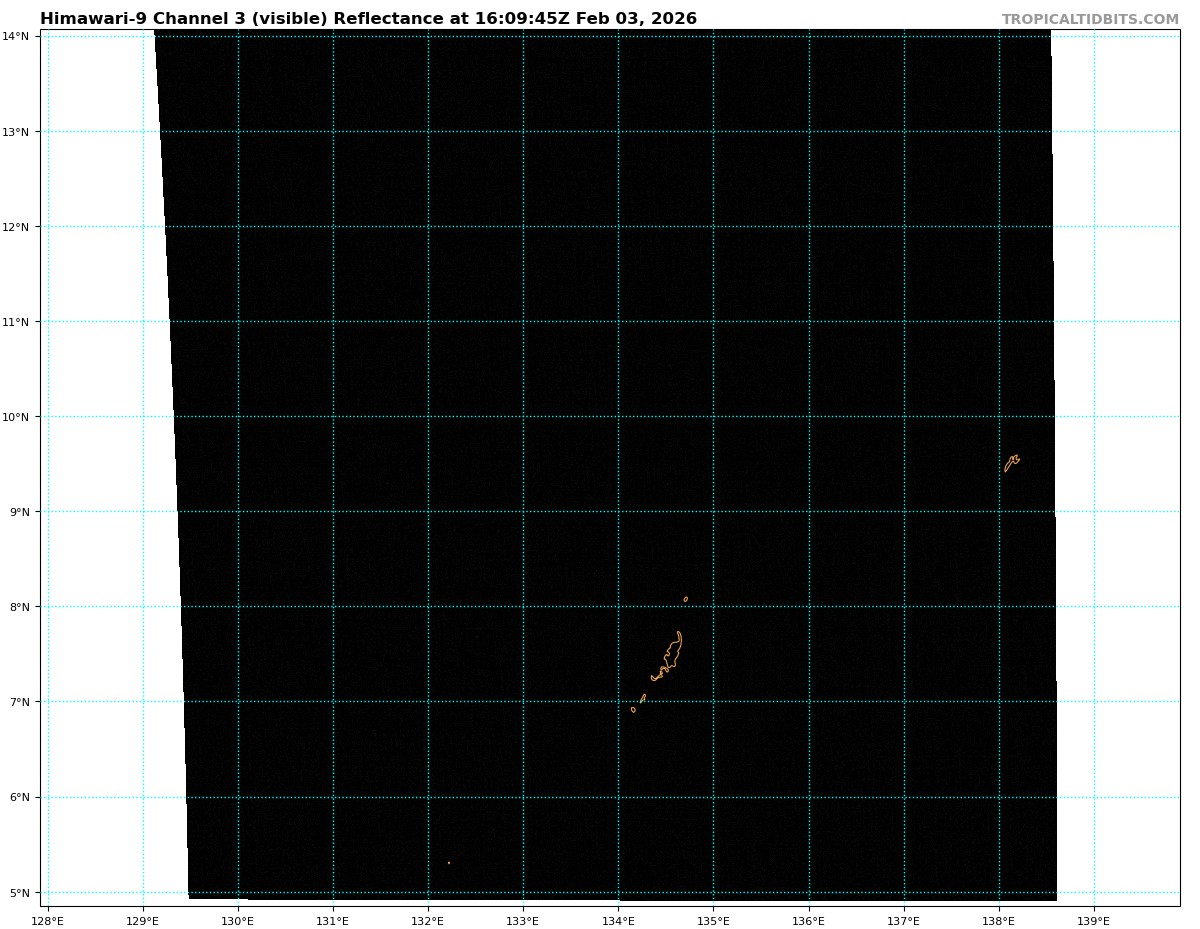Click the Himawari-9 Channel 3 chart title

tap(368, 19)
